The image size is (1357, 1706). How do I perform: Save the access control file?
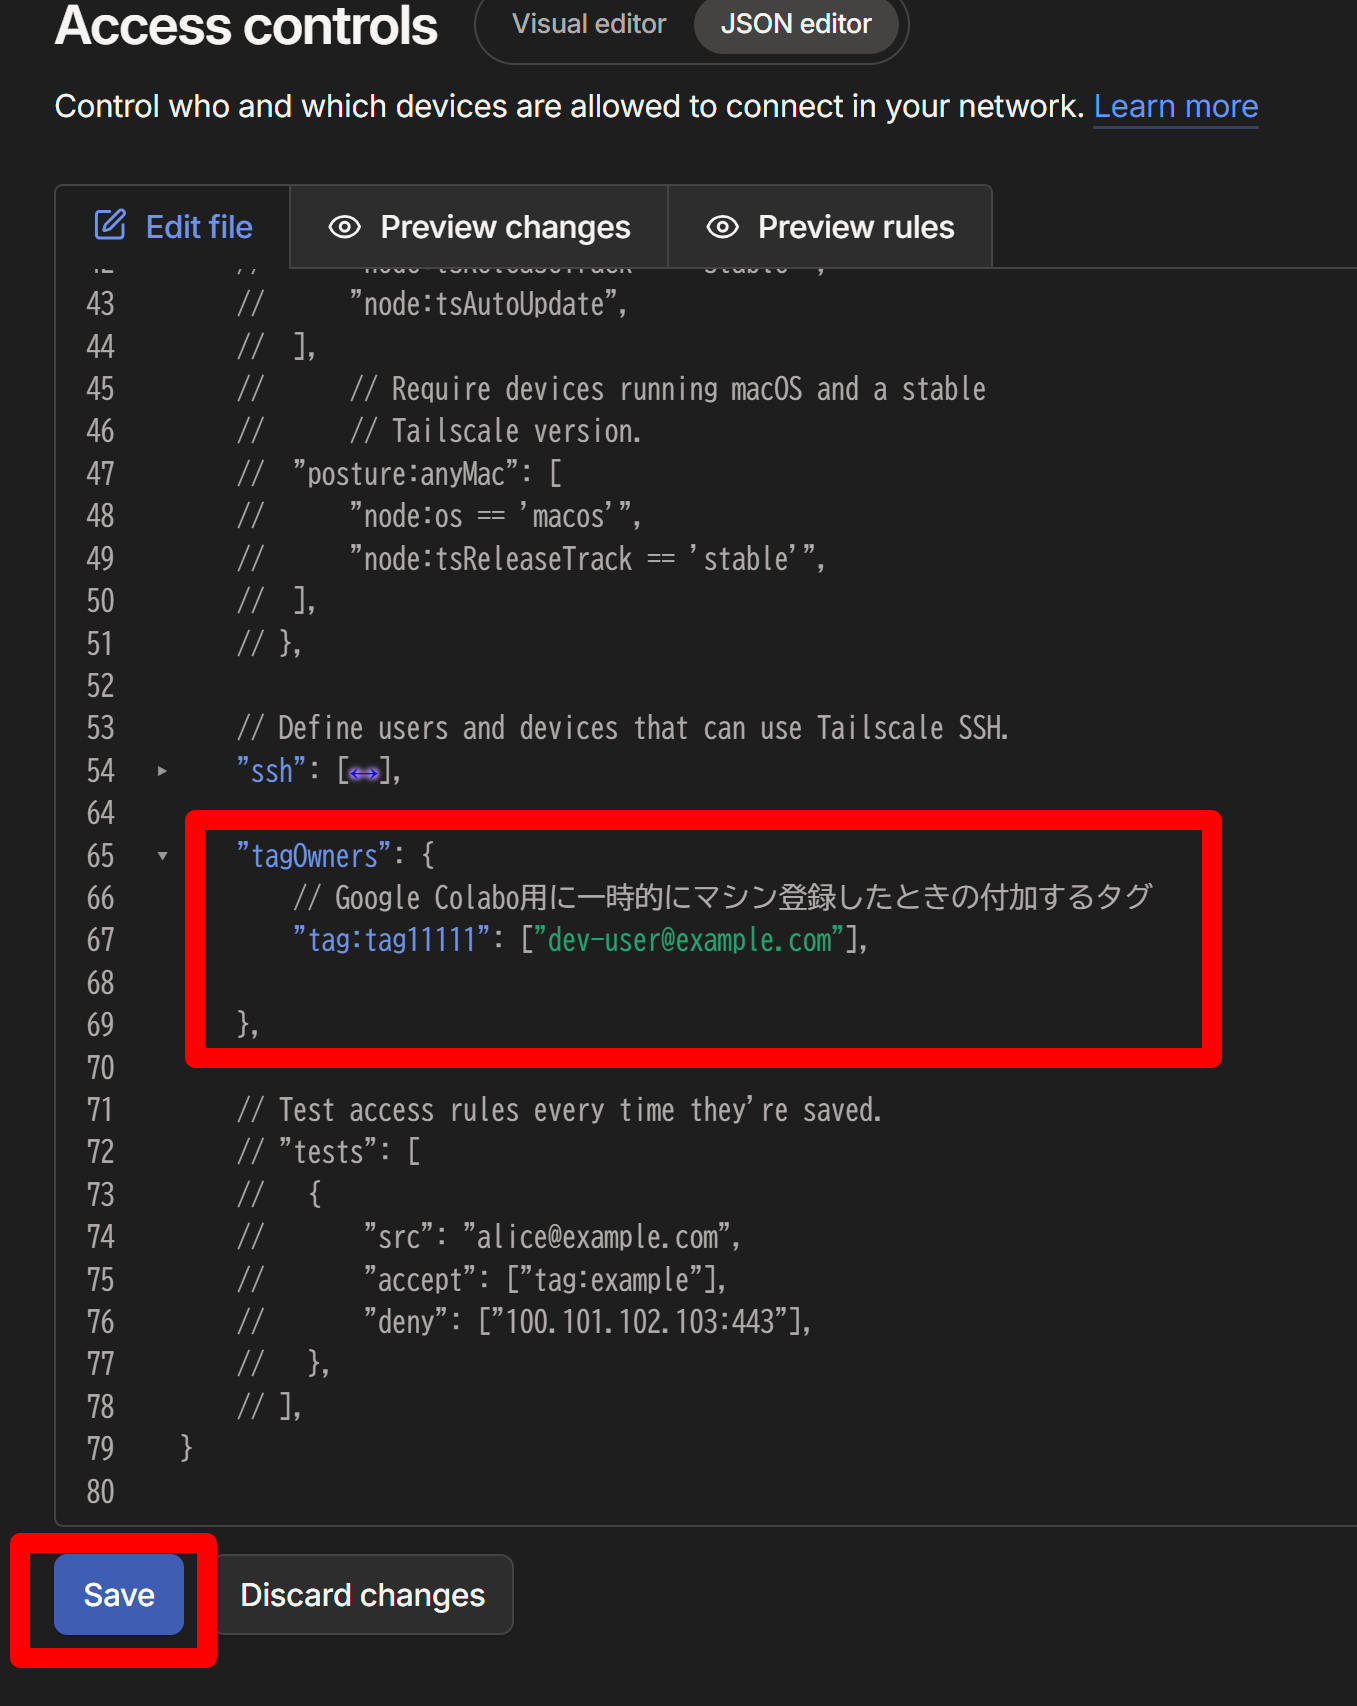click(119, 1594)
